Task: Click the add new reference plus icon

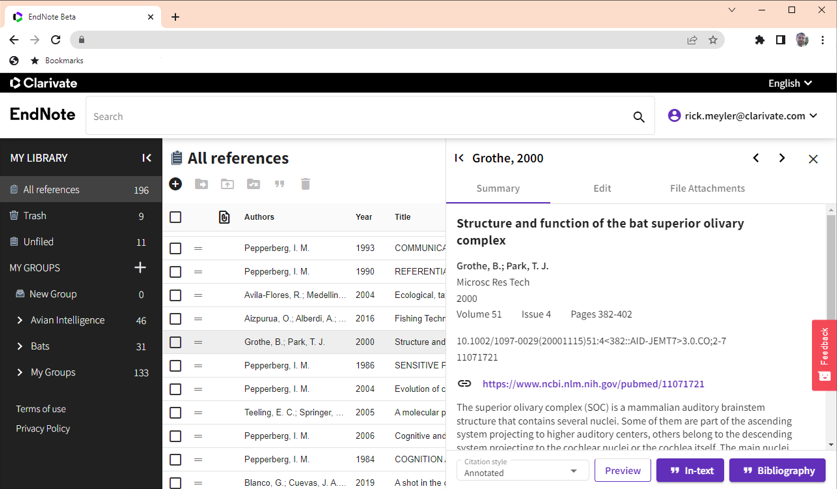Action: pyautogui.click(x=175, y=184)
